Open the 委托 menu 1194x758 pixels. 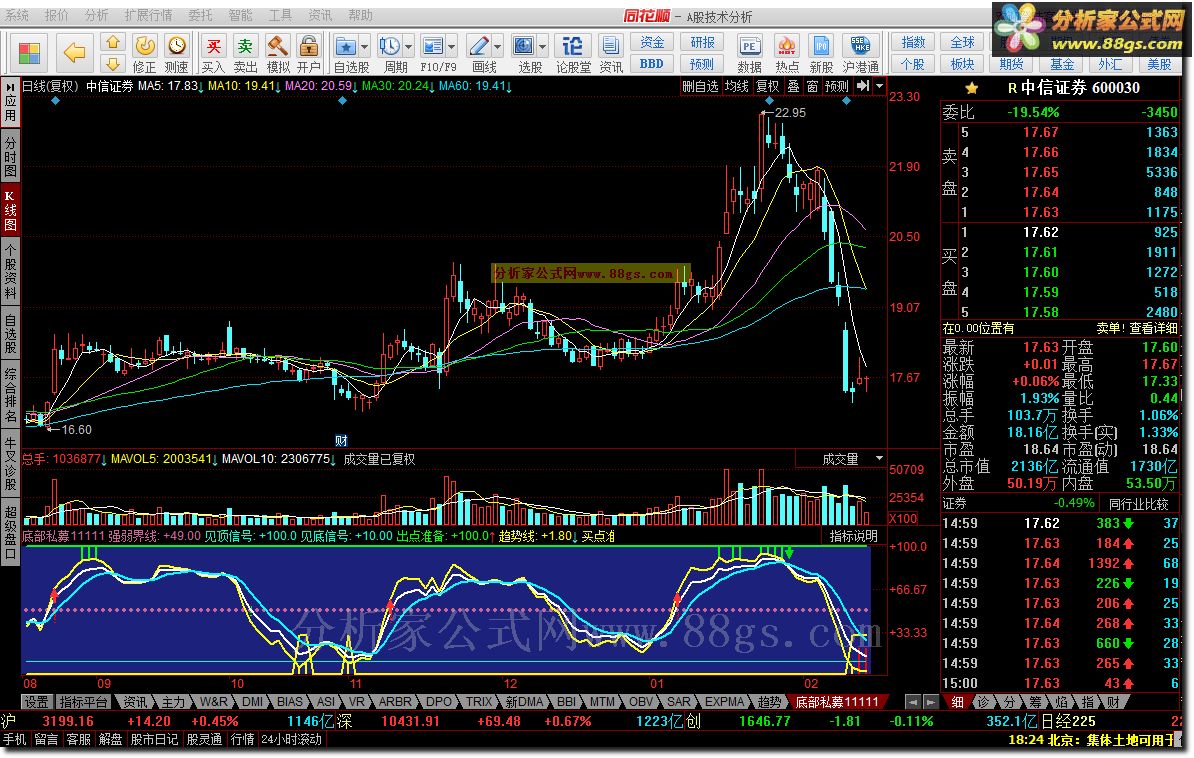pyautogui.click(x=200, y=14)
